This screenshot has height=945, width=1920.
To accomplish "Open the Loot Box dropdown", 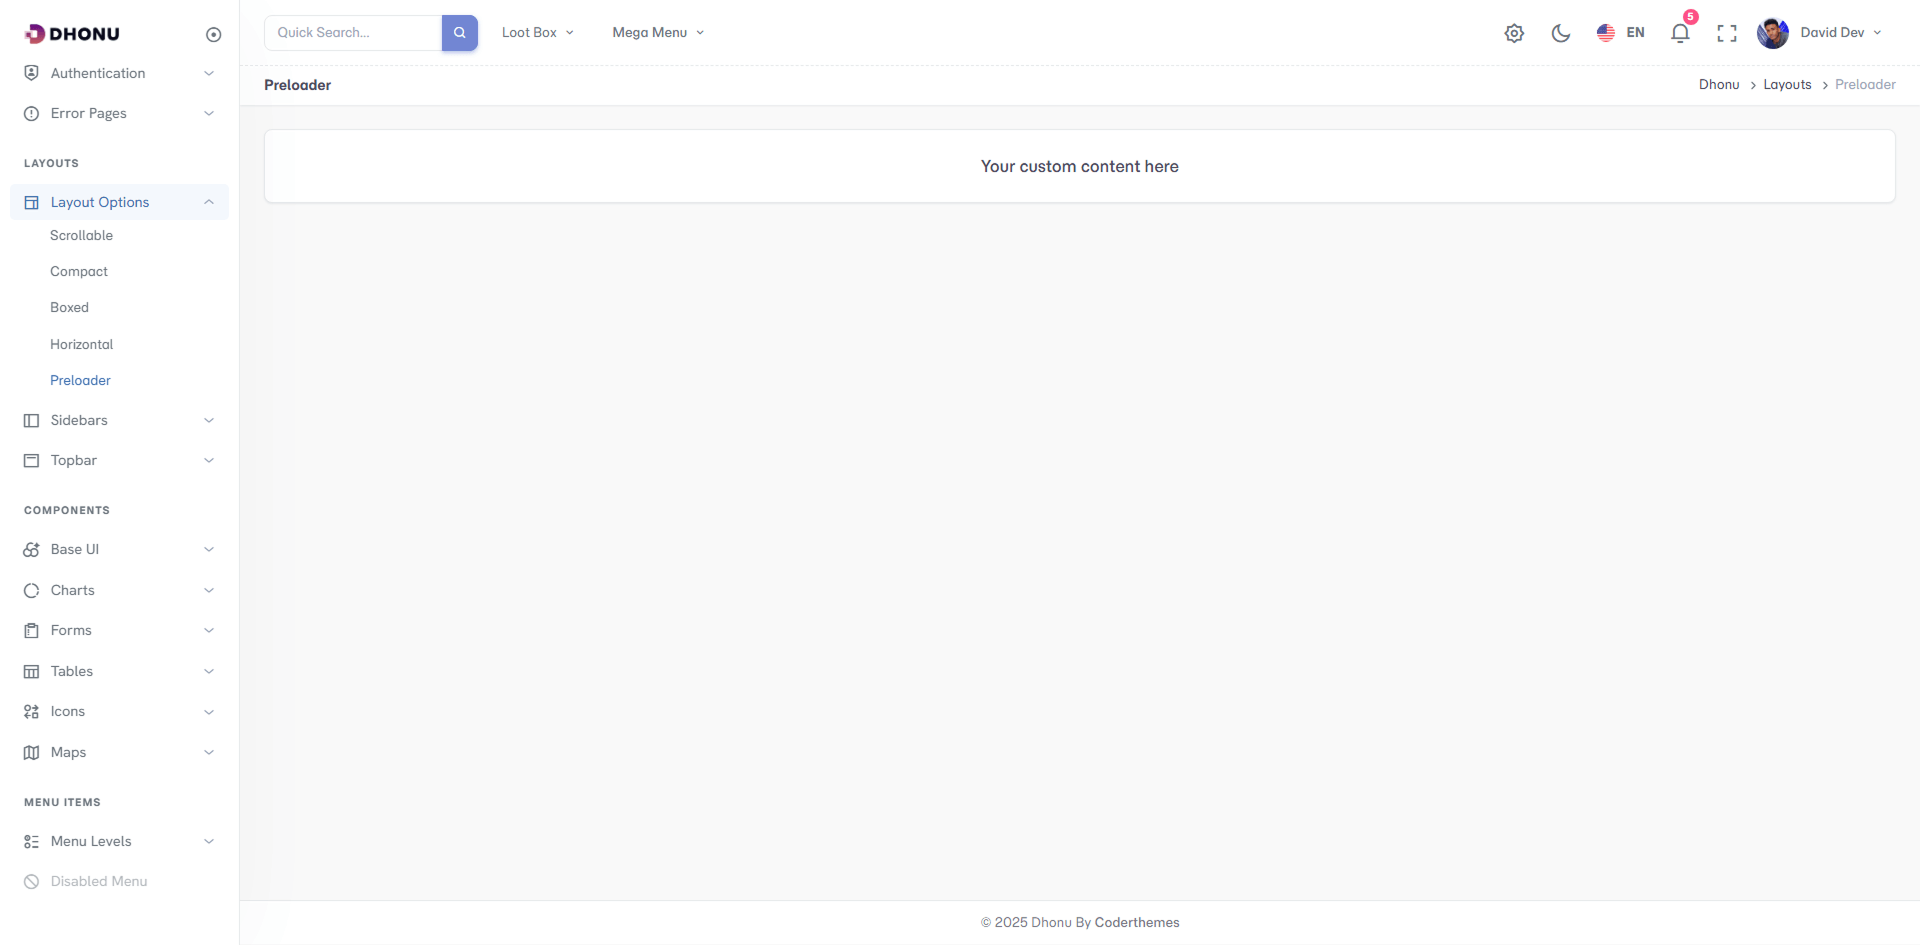I will [537, 33].
